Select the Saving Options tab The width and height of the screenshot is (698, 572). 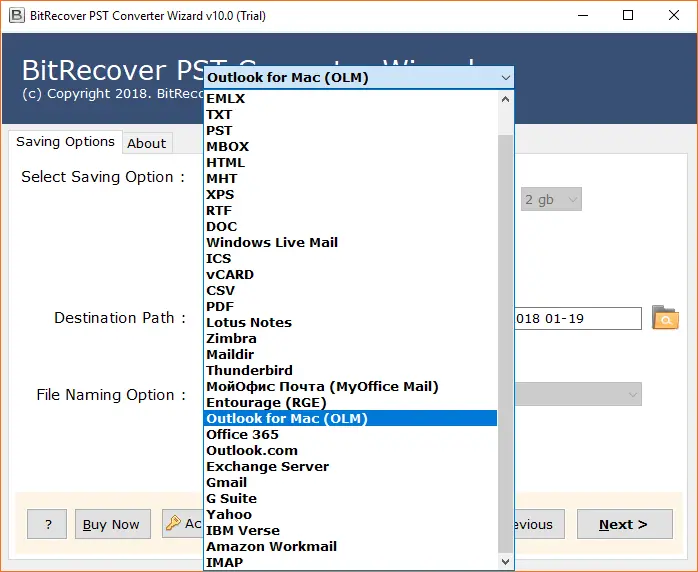[x=65, y=142]
